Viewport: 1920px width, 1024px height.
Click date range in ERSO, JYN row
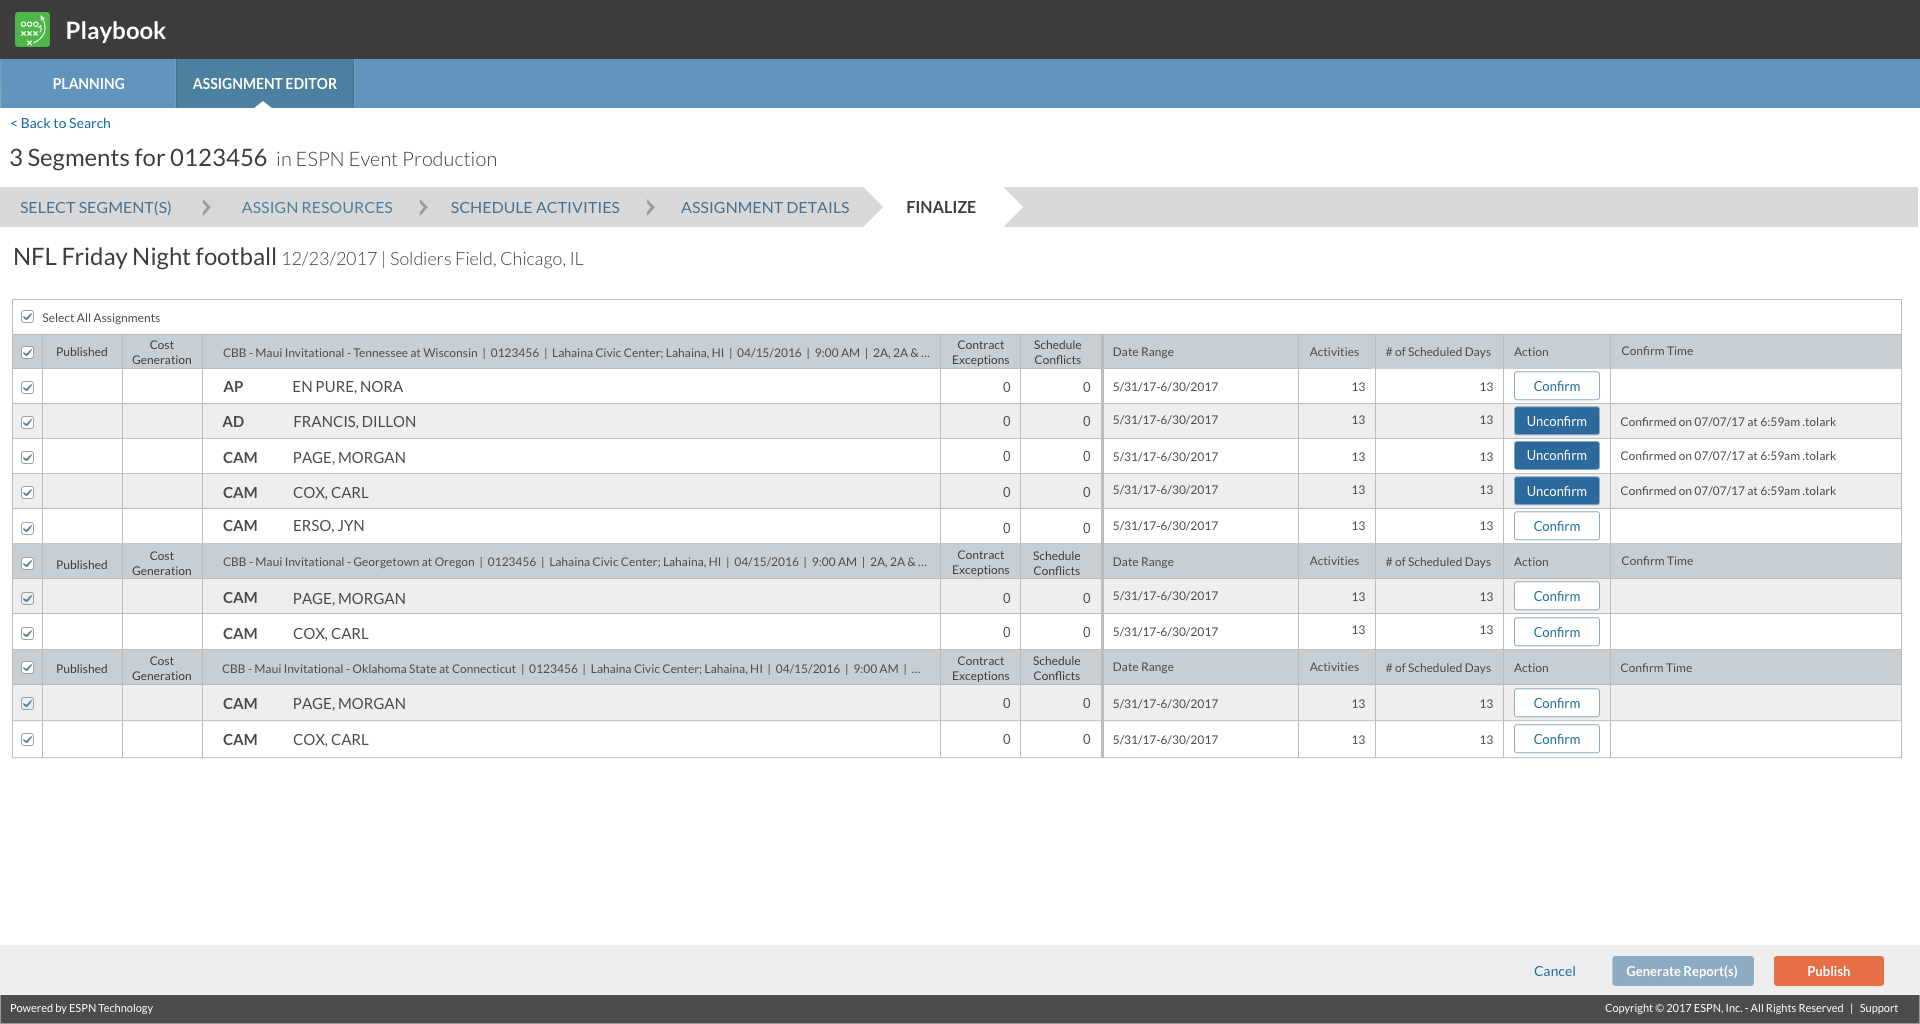(1165, 526)
